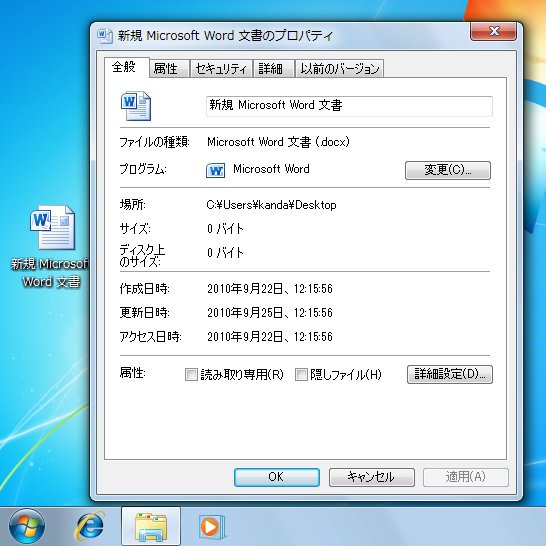Screen dimensions: 546x546
Task: Enable the 隠しファイル(H) checkbox
Action: tap(301, 375)
